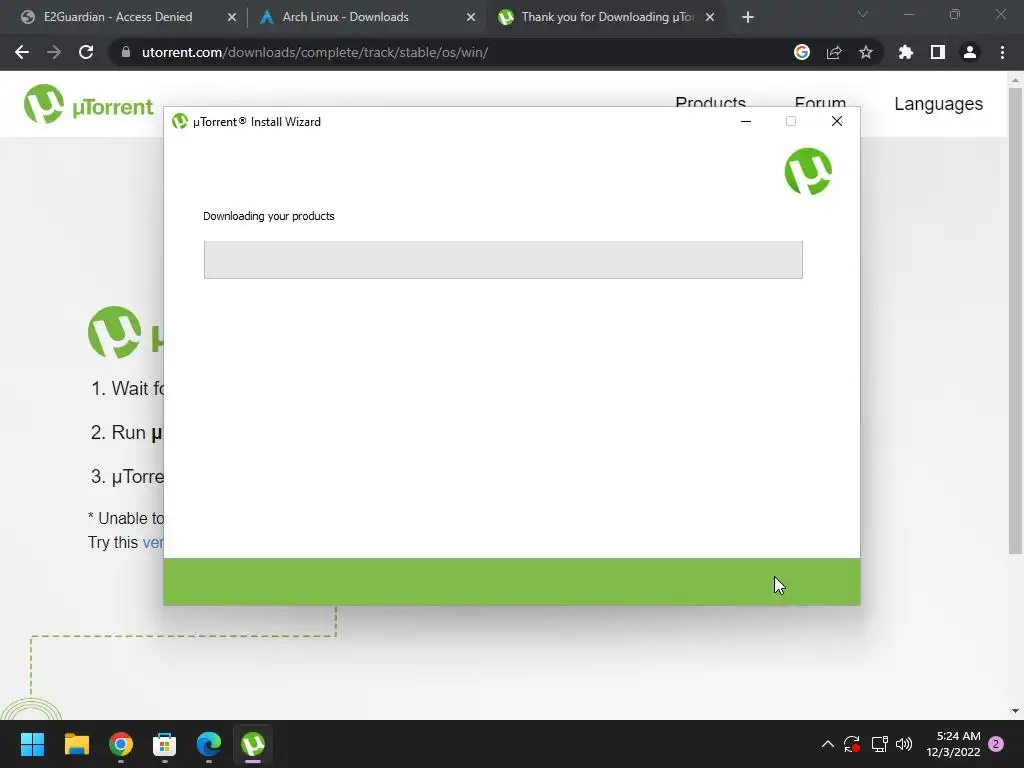The height and width of the screenshot is (768, 1024).
Task: Reload the utorrent.com page
Action: pyautogui.click(x=86, y=52)
